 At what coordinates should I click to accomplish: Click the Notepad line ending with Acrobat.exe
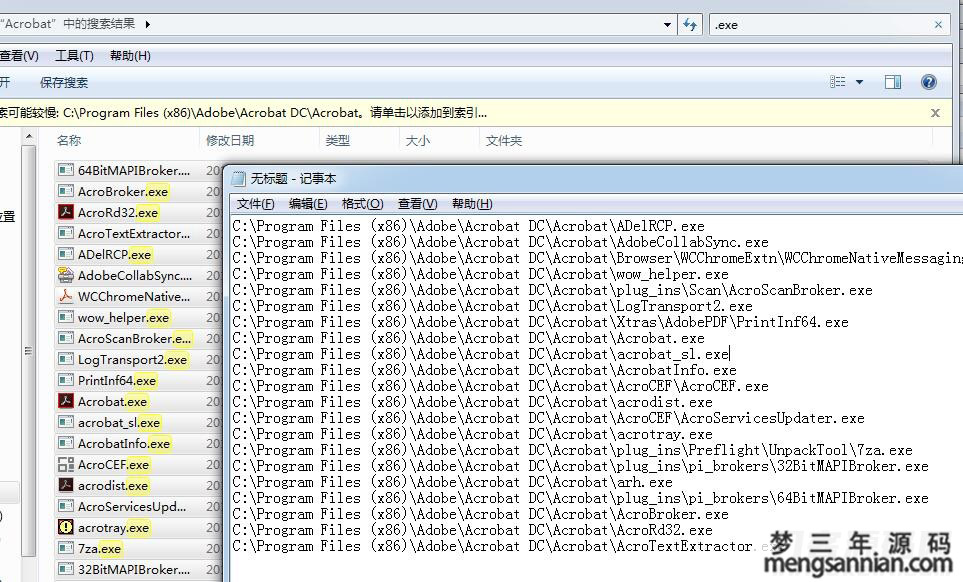pyautogui.click(x=468, y=338)
